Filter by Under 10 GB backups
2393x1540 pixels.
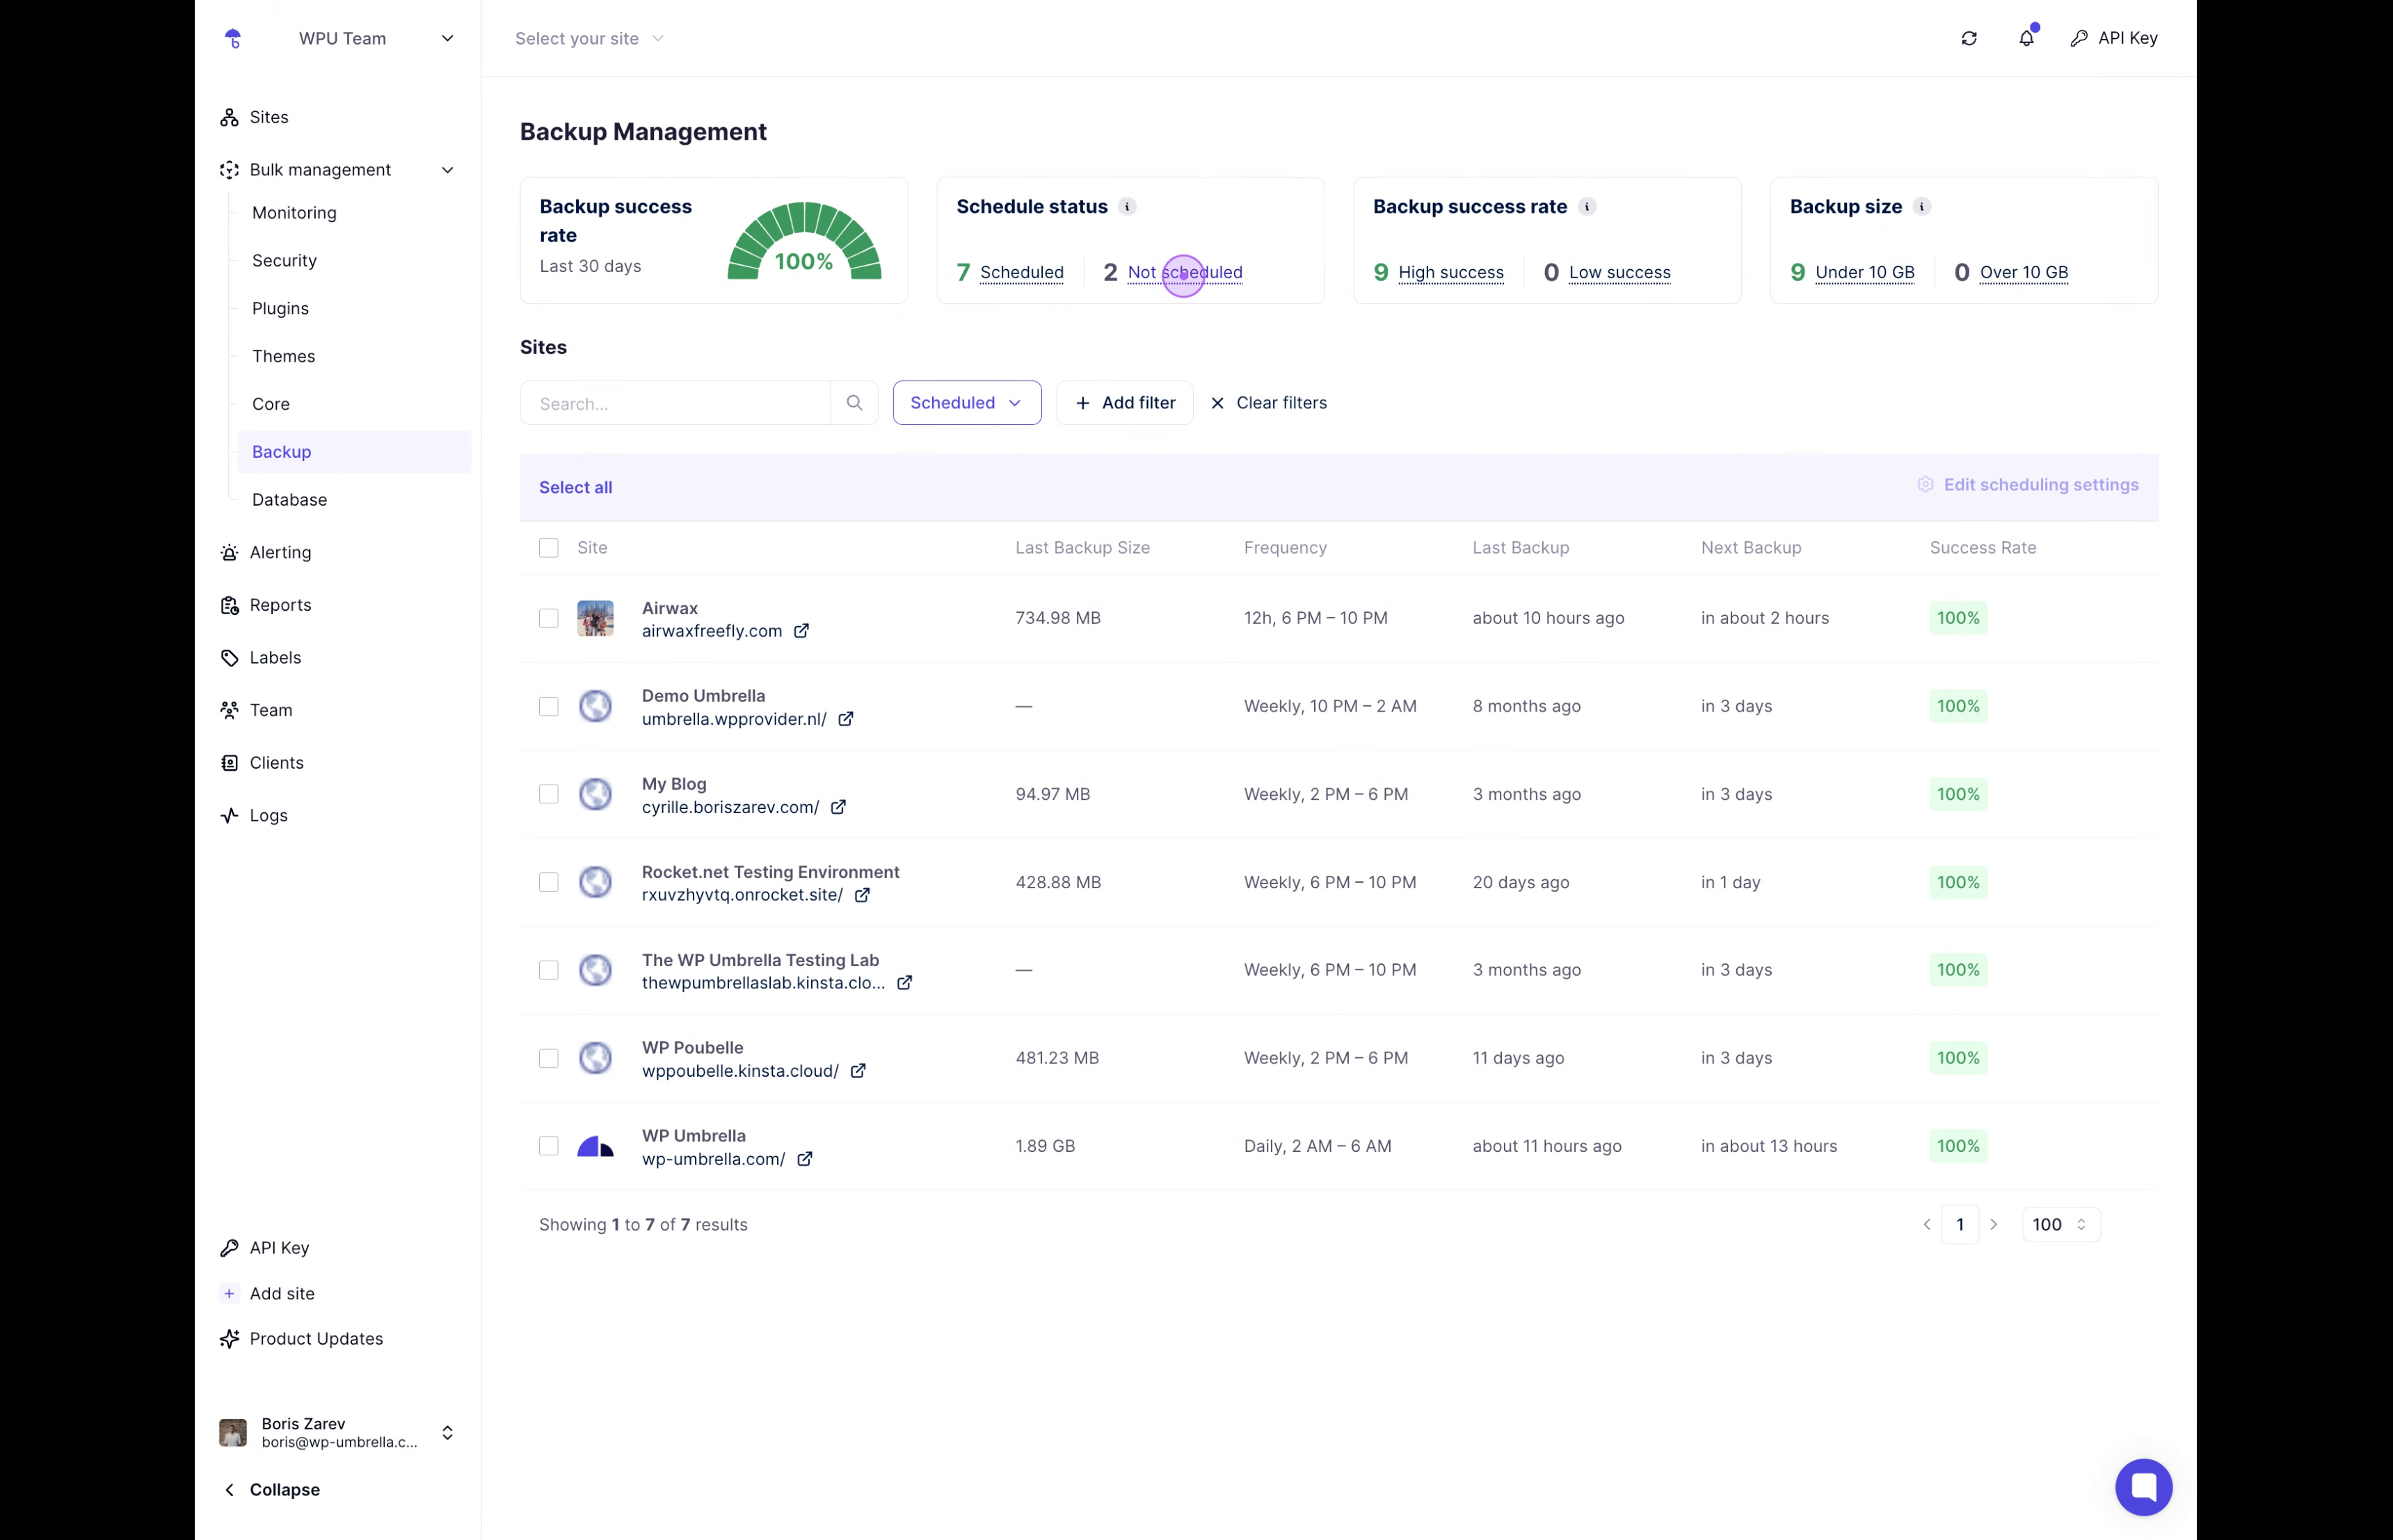(1865, 272)
